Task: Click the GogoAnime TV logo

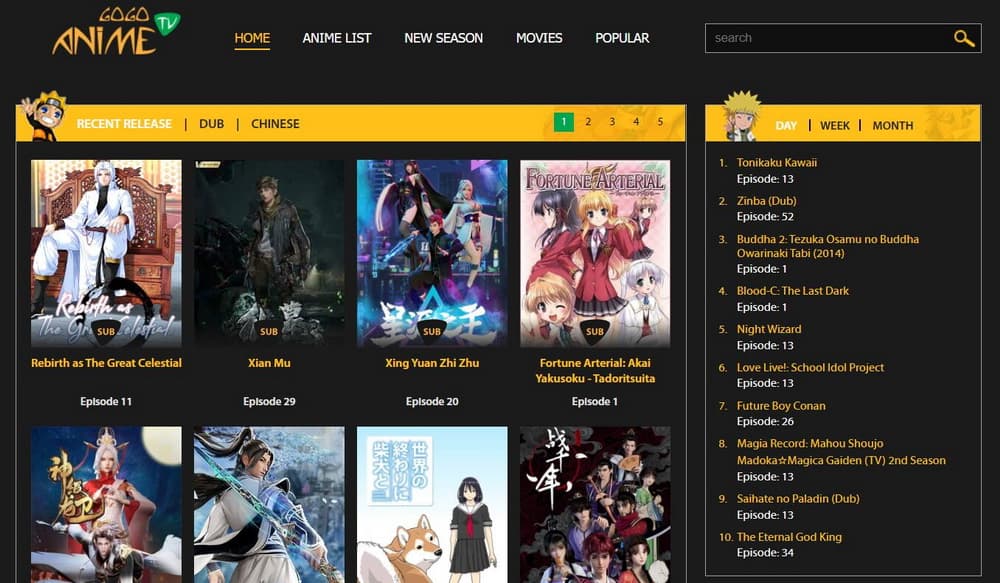Action: (115, 34)
